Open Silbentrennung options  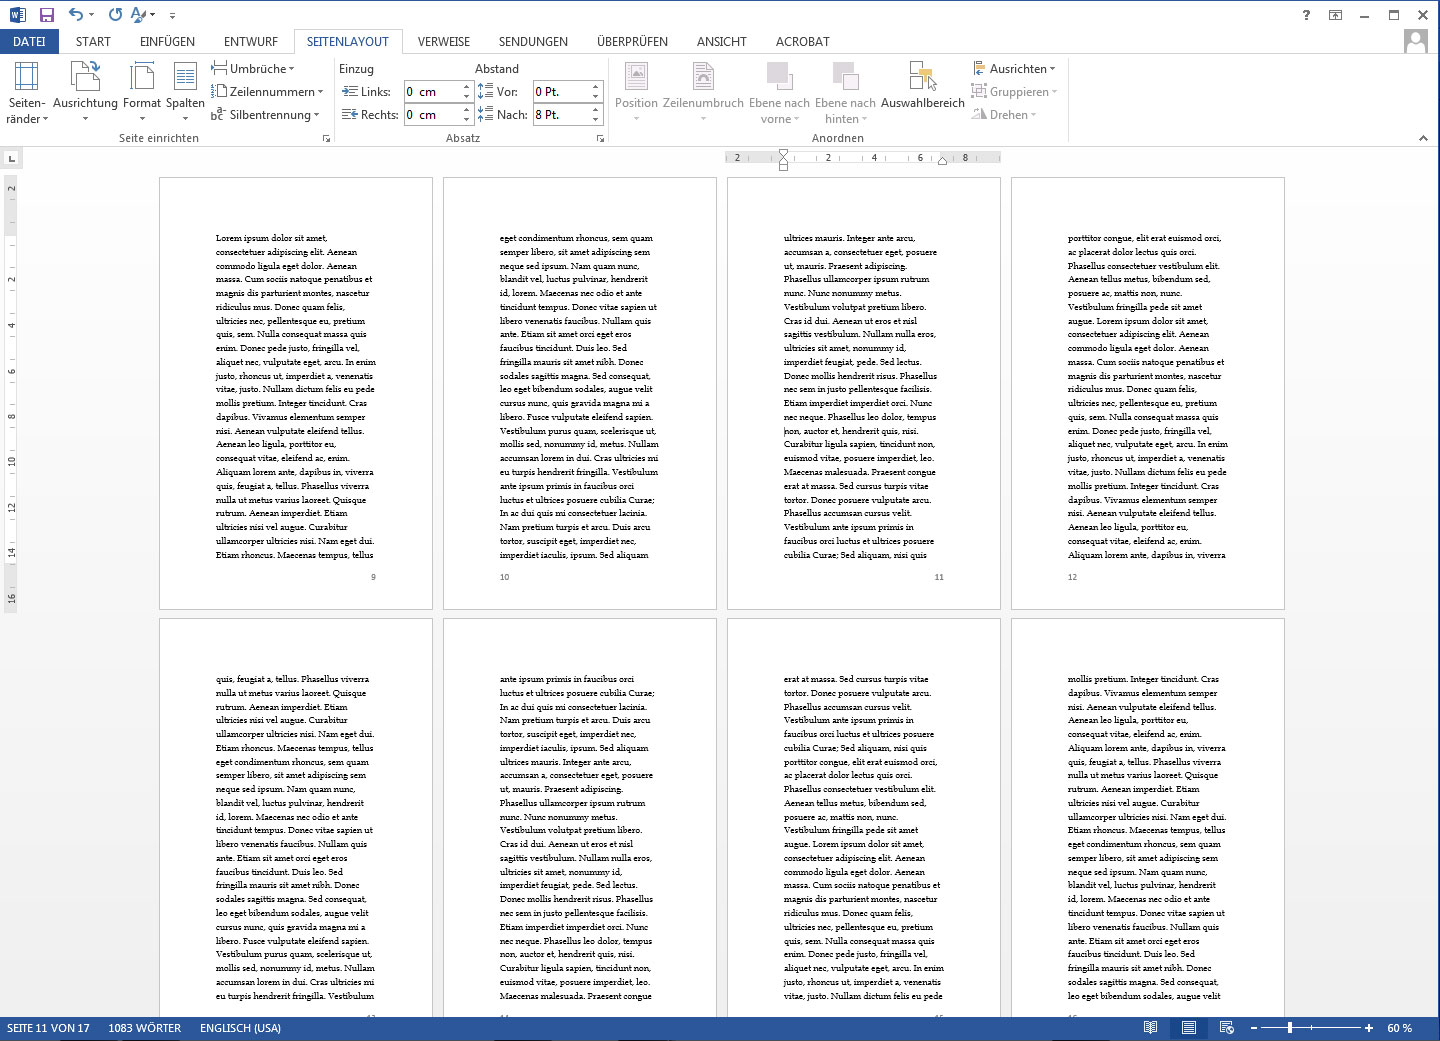click(x=266, y=115)
